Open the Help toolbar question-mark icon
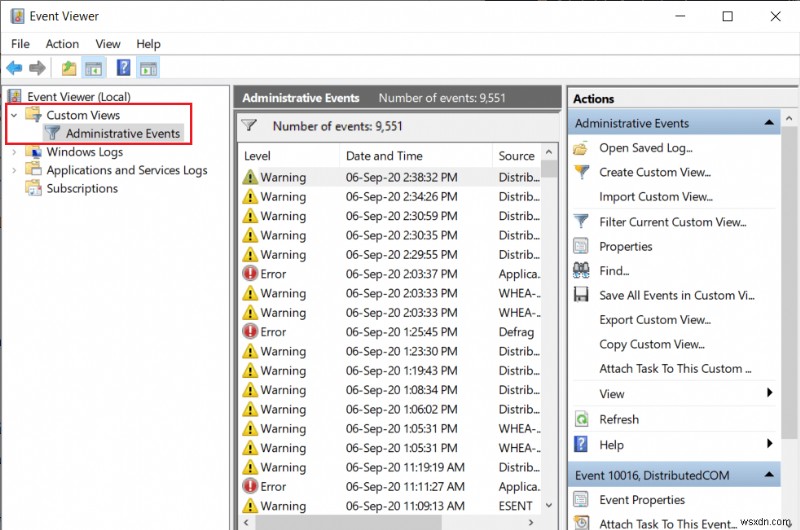The image size is (800, 530). (123, 67)
